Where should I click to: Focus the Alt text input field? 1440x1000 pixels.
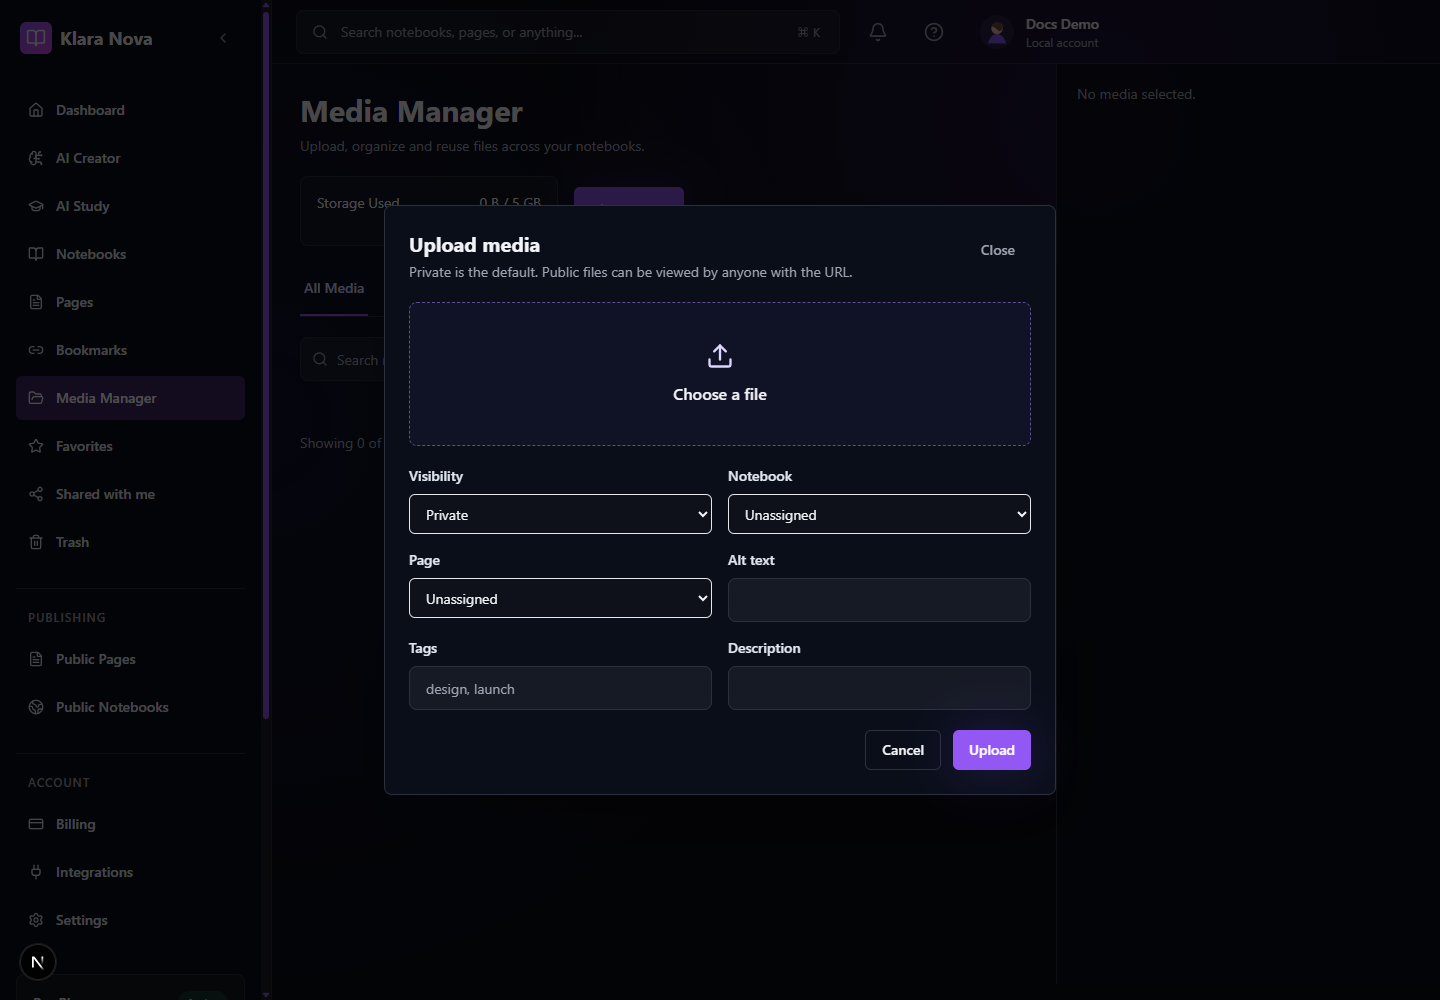pyautogui.click(x=879, y=600)
